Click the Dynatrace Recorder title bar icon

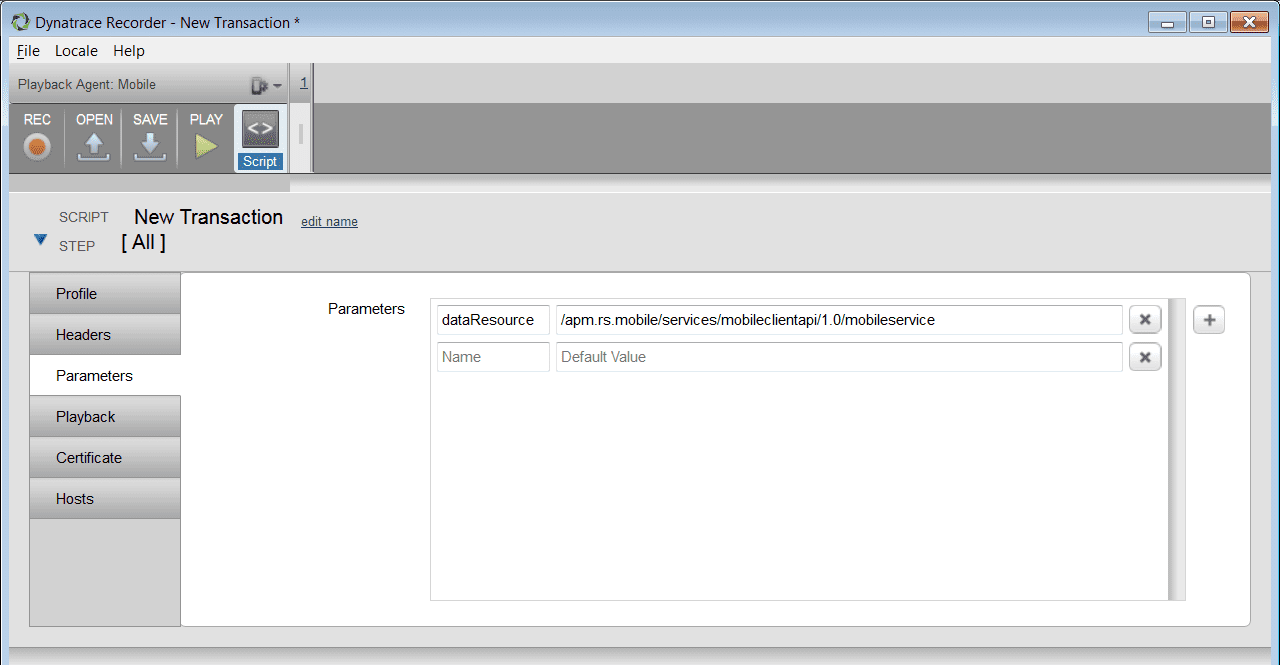(x=19, y=22)
